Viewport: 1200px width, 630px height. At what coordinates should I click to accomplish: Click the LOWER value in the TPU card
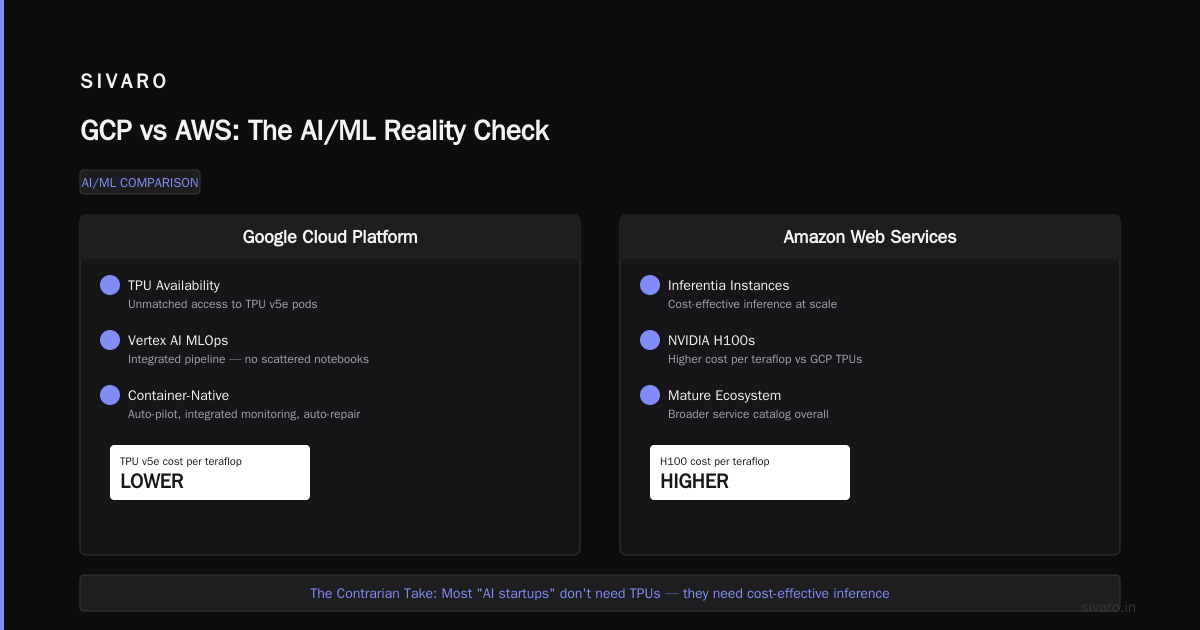[152, 481]
